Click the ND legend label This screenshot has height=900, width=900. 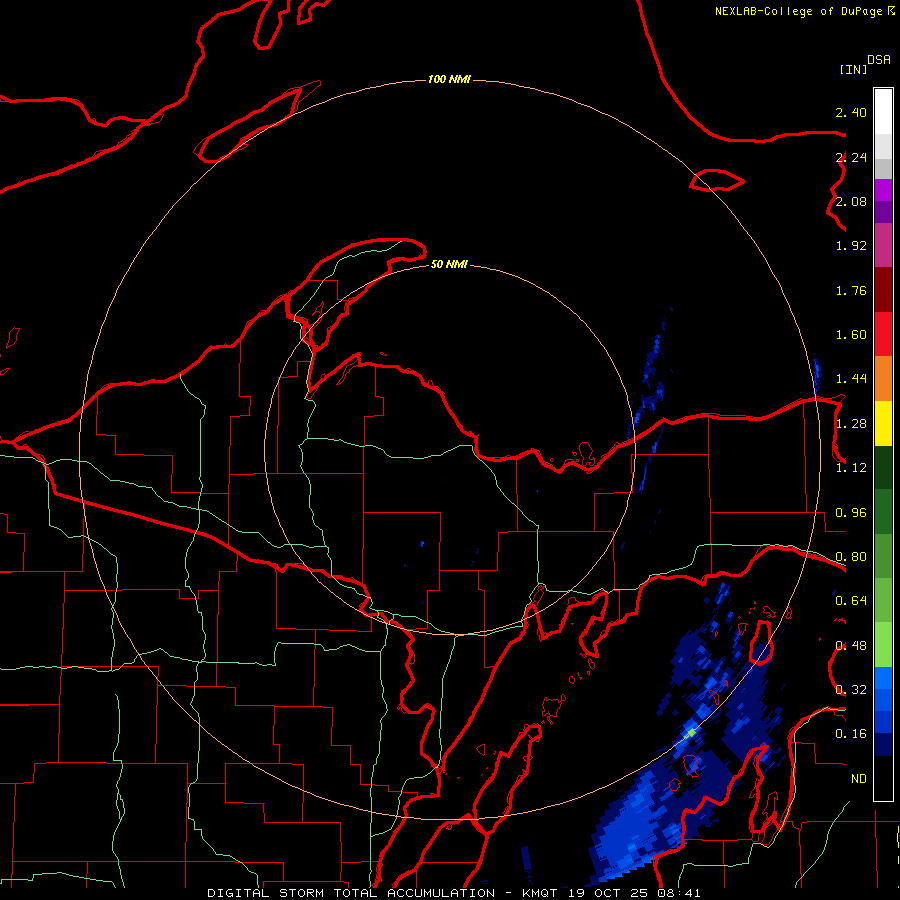click(859, 779)
